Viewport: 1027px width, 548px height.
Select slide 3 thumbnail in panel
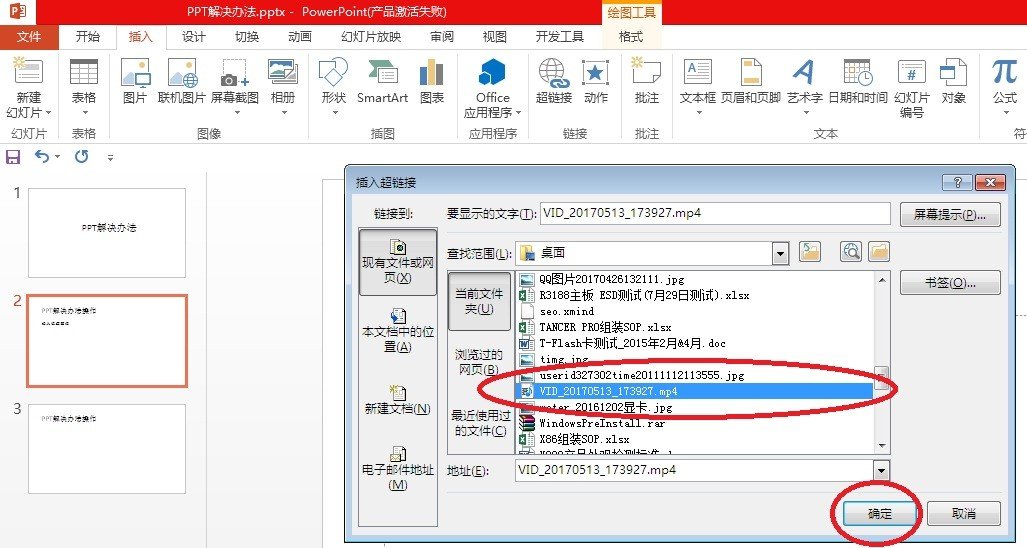107,449
